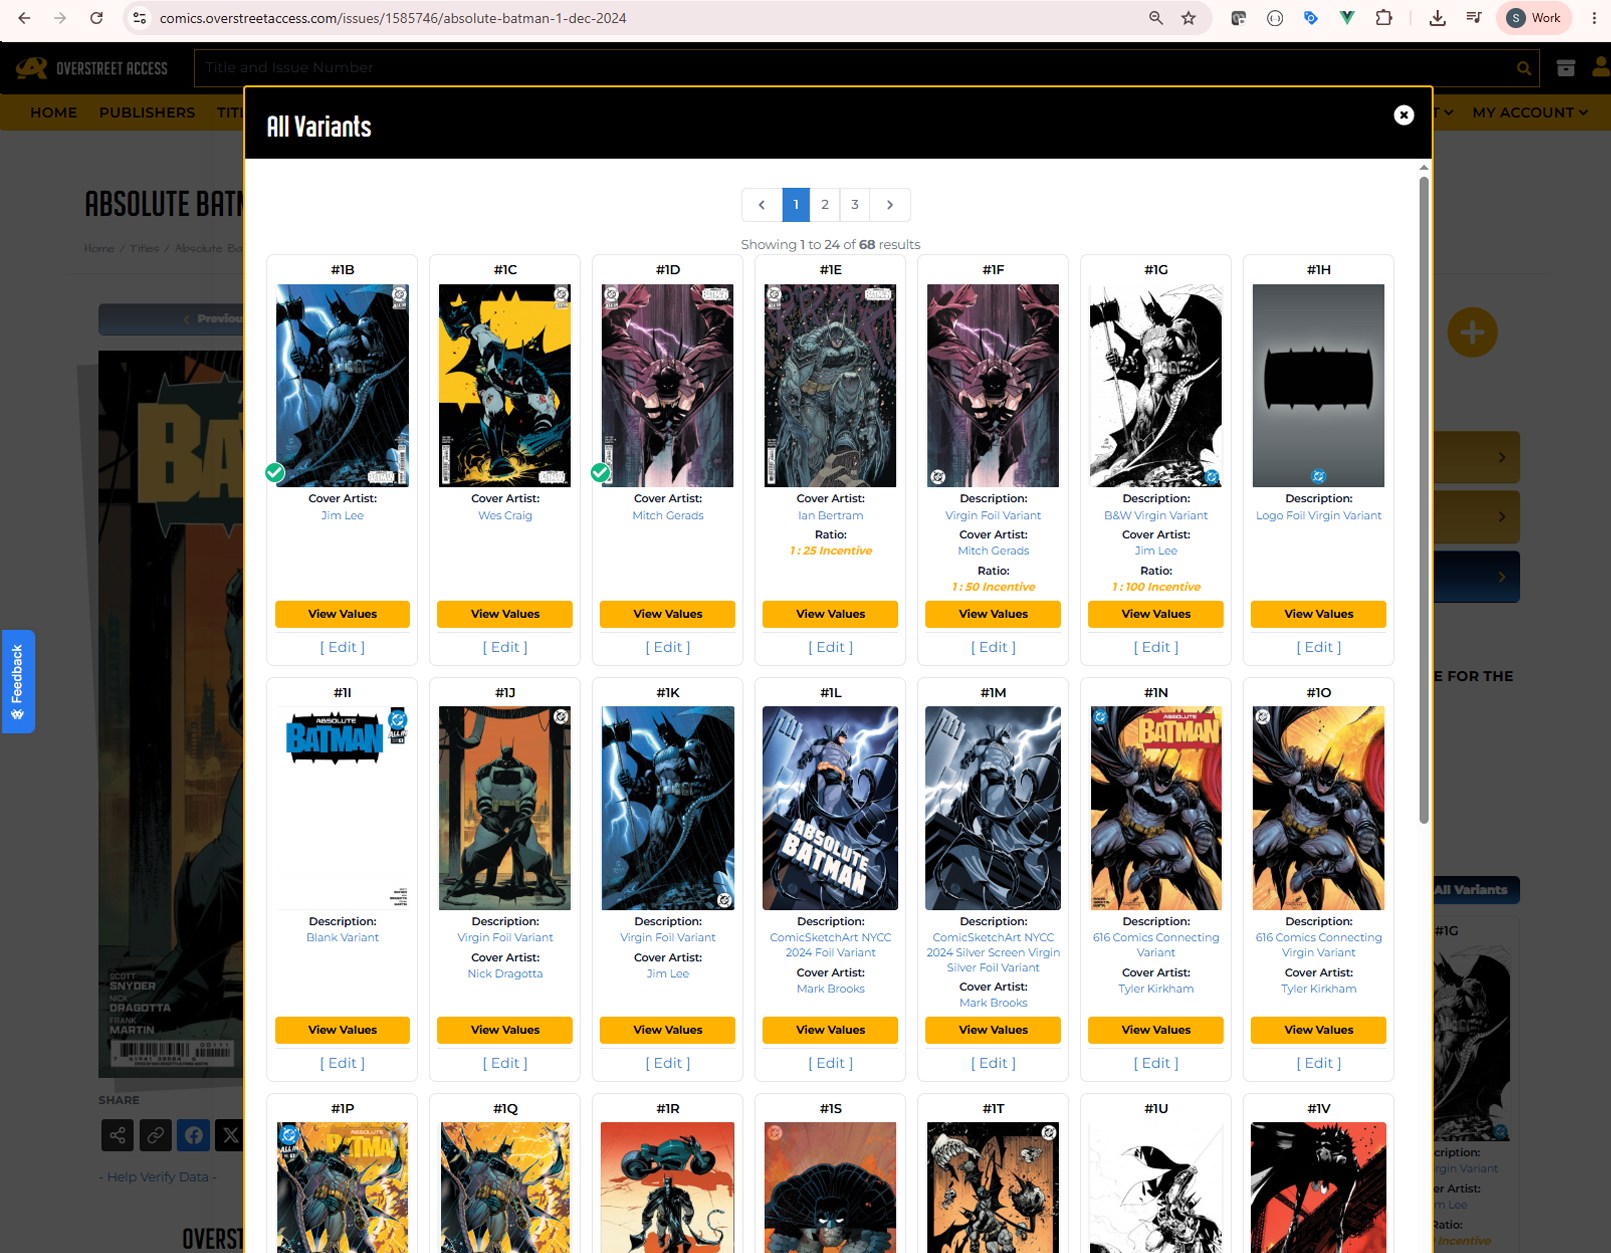Edit the #1N variant

tap(1156, 1063)
